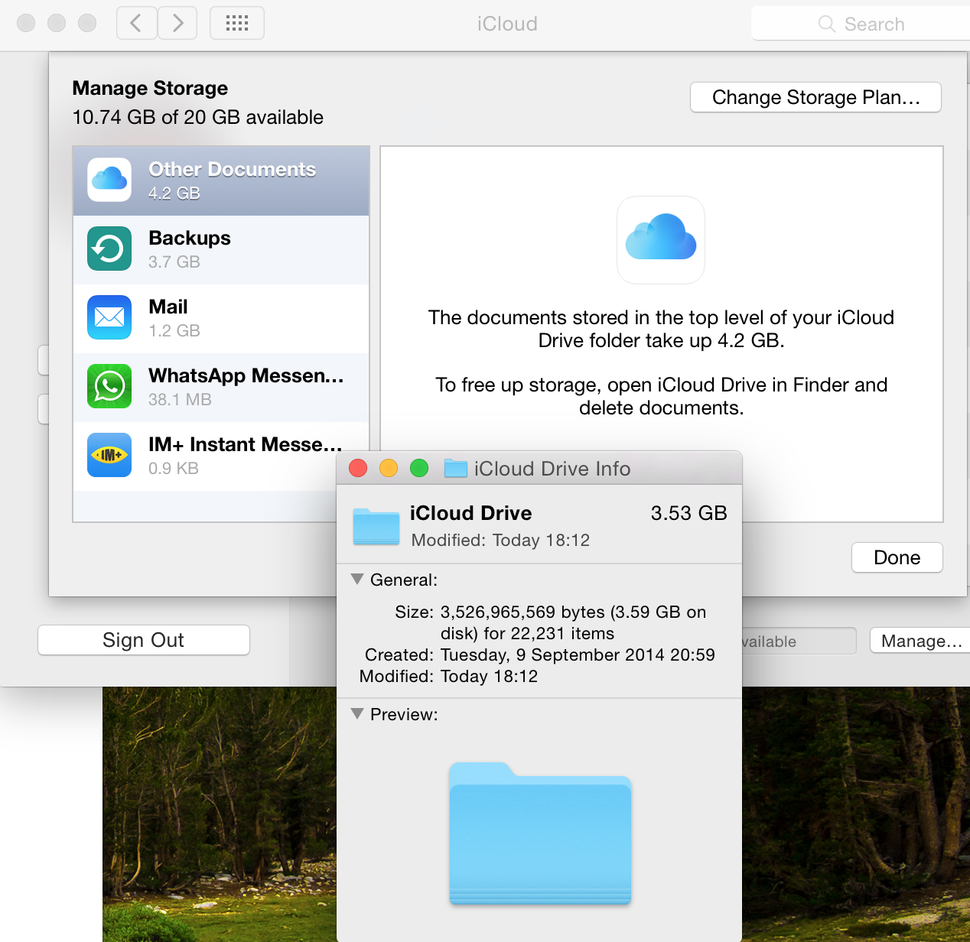Click the 3.53 GB size value
This screenshot has height=942, width=970.
(689, 513)
